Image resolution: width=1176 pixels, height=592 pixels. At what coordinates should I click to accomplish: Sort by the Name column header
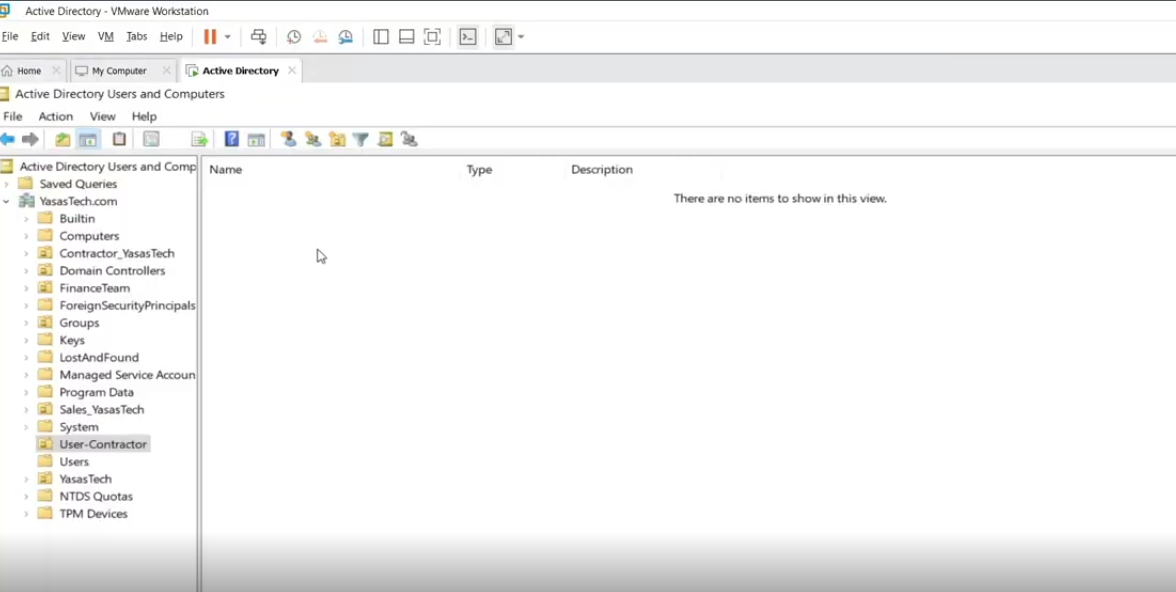click(x=226, y=170)
